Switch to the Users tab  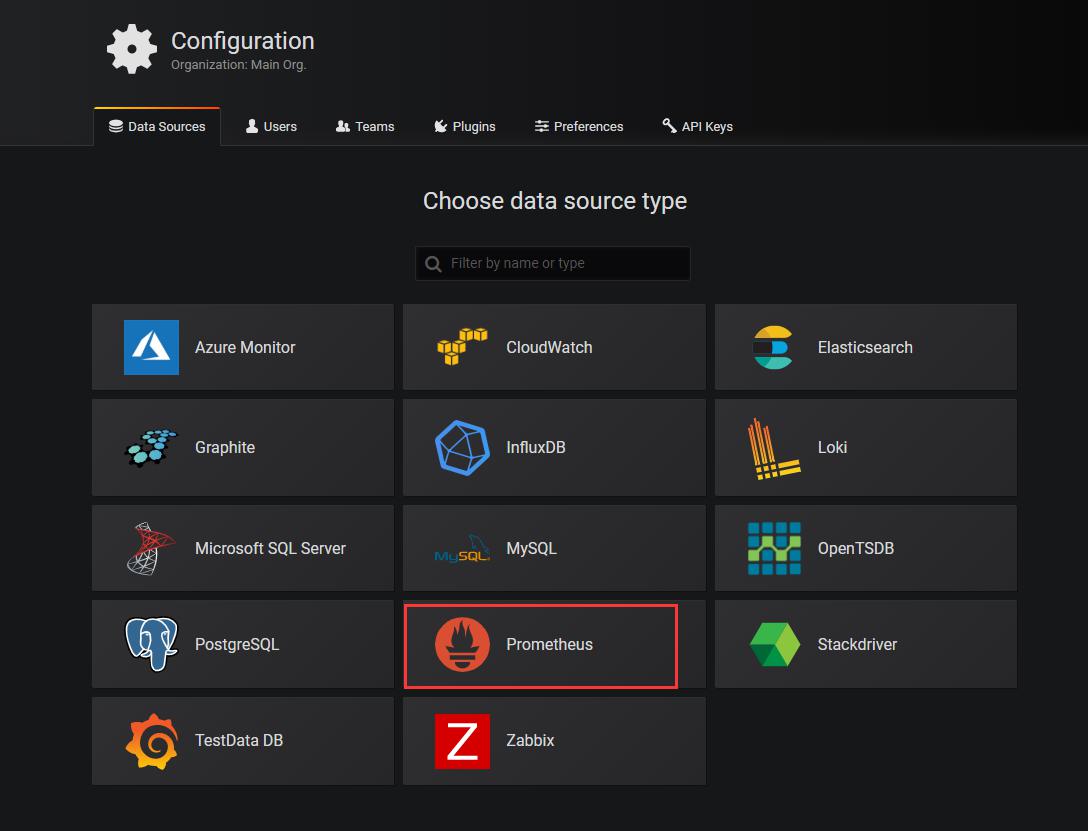point(271,126)
